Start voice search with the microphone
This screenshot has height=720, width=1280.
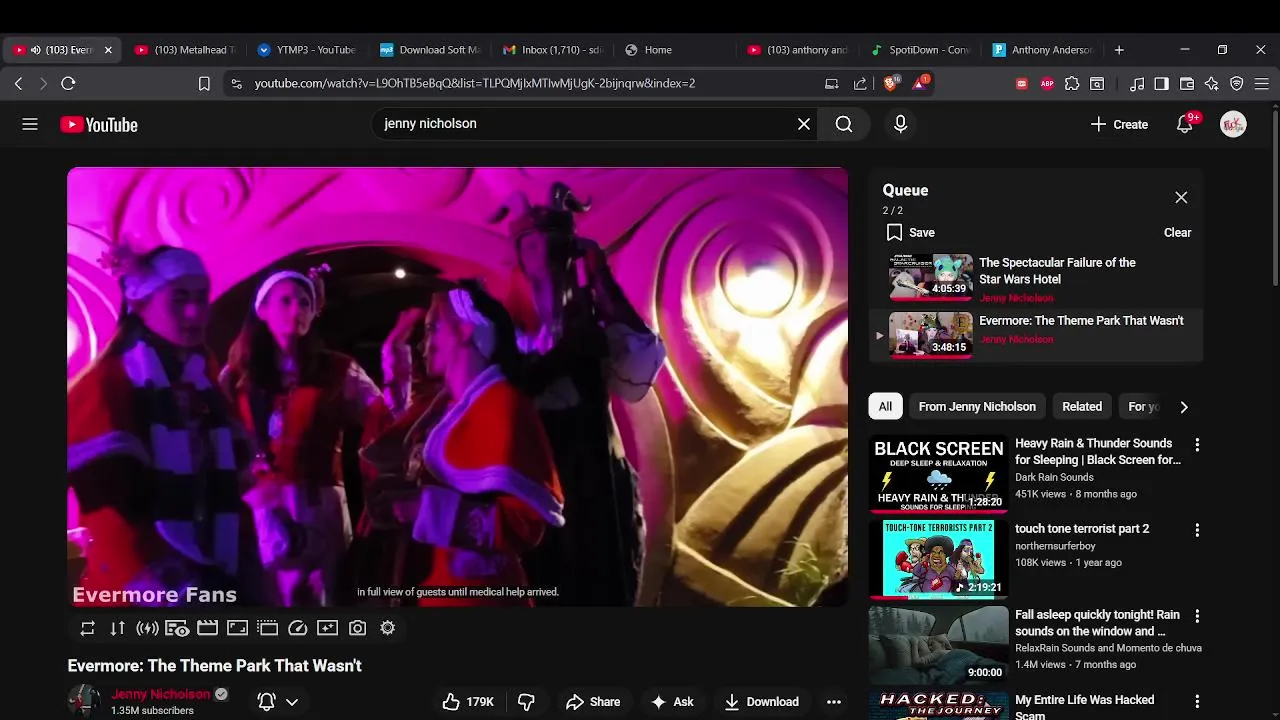900,124
